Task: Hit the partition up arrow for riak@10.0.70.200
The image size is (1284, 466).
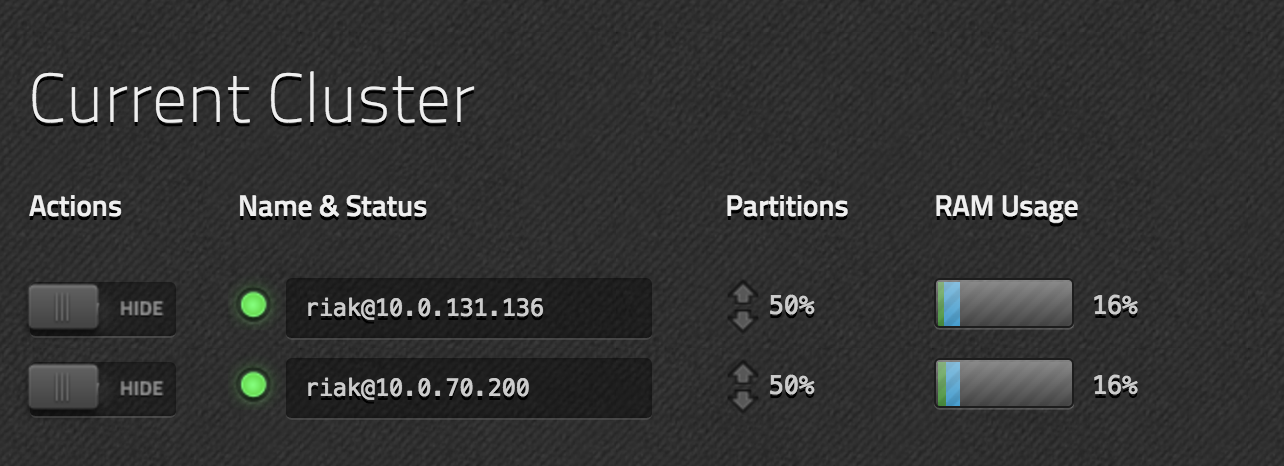Action: [742, 374]
